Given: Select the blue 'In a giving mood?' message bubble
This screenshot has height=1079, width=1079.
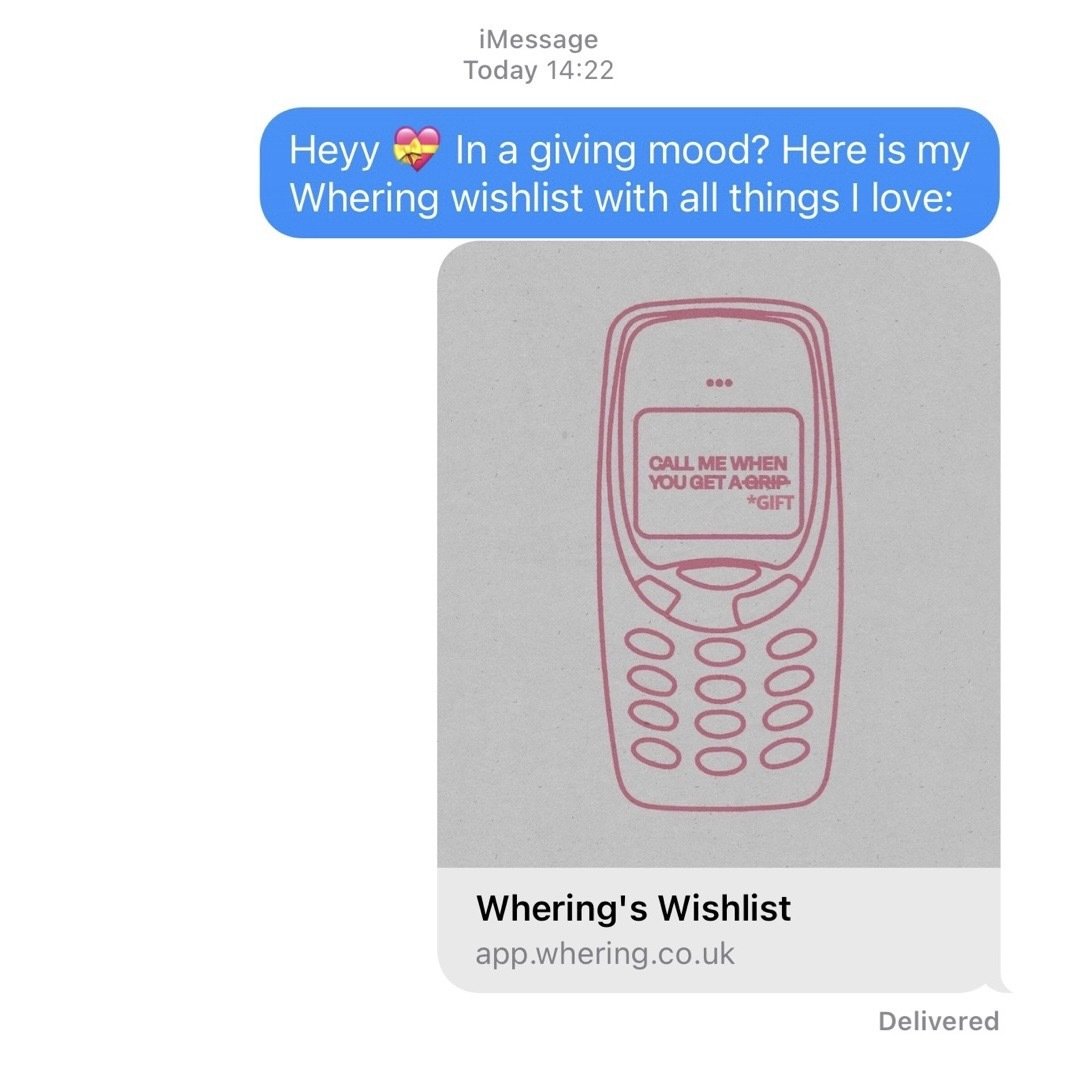Looking at the screenshot, I should point(629,173).
